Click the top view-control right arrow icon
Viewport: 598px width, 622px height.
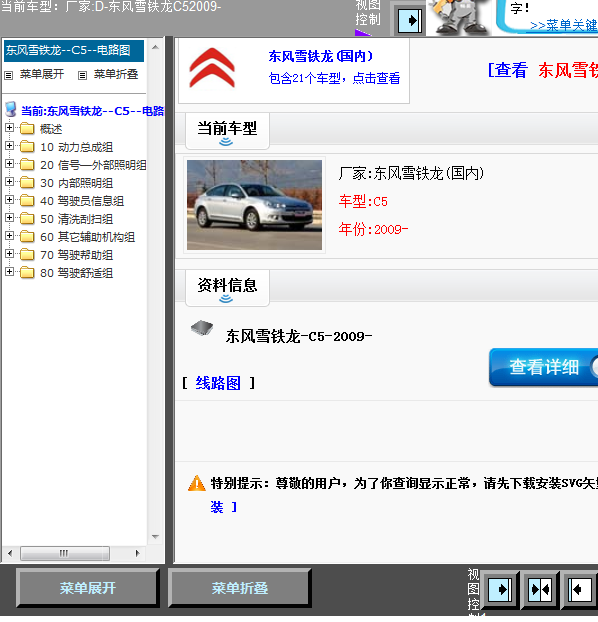click(x=410, y=21)
